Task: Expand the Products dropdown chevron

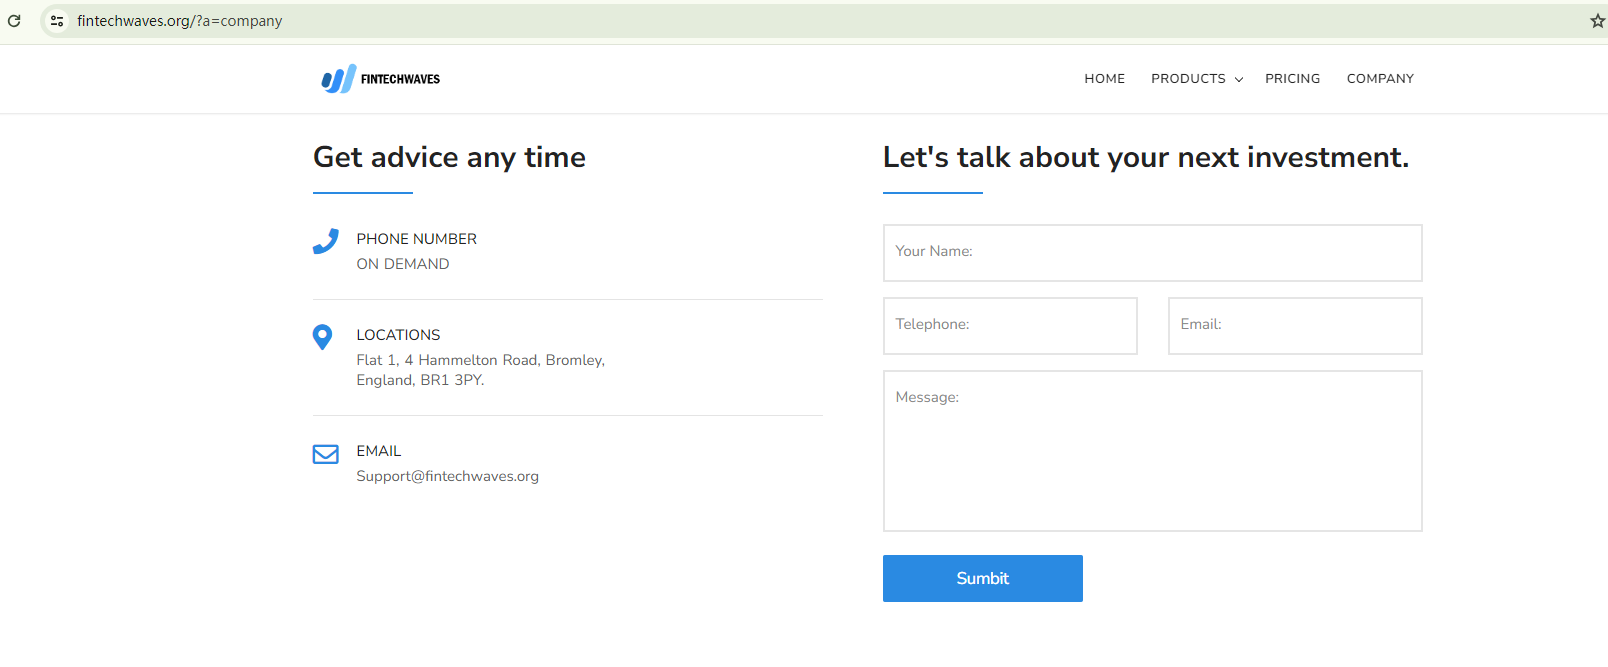Action: click(x=1239, y=80)
